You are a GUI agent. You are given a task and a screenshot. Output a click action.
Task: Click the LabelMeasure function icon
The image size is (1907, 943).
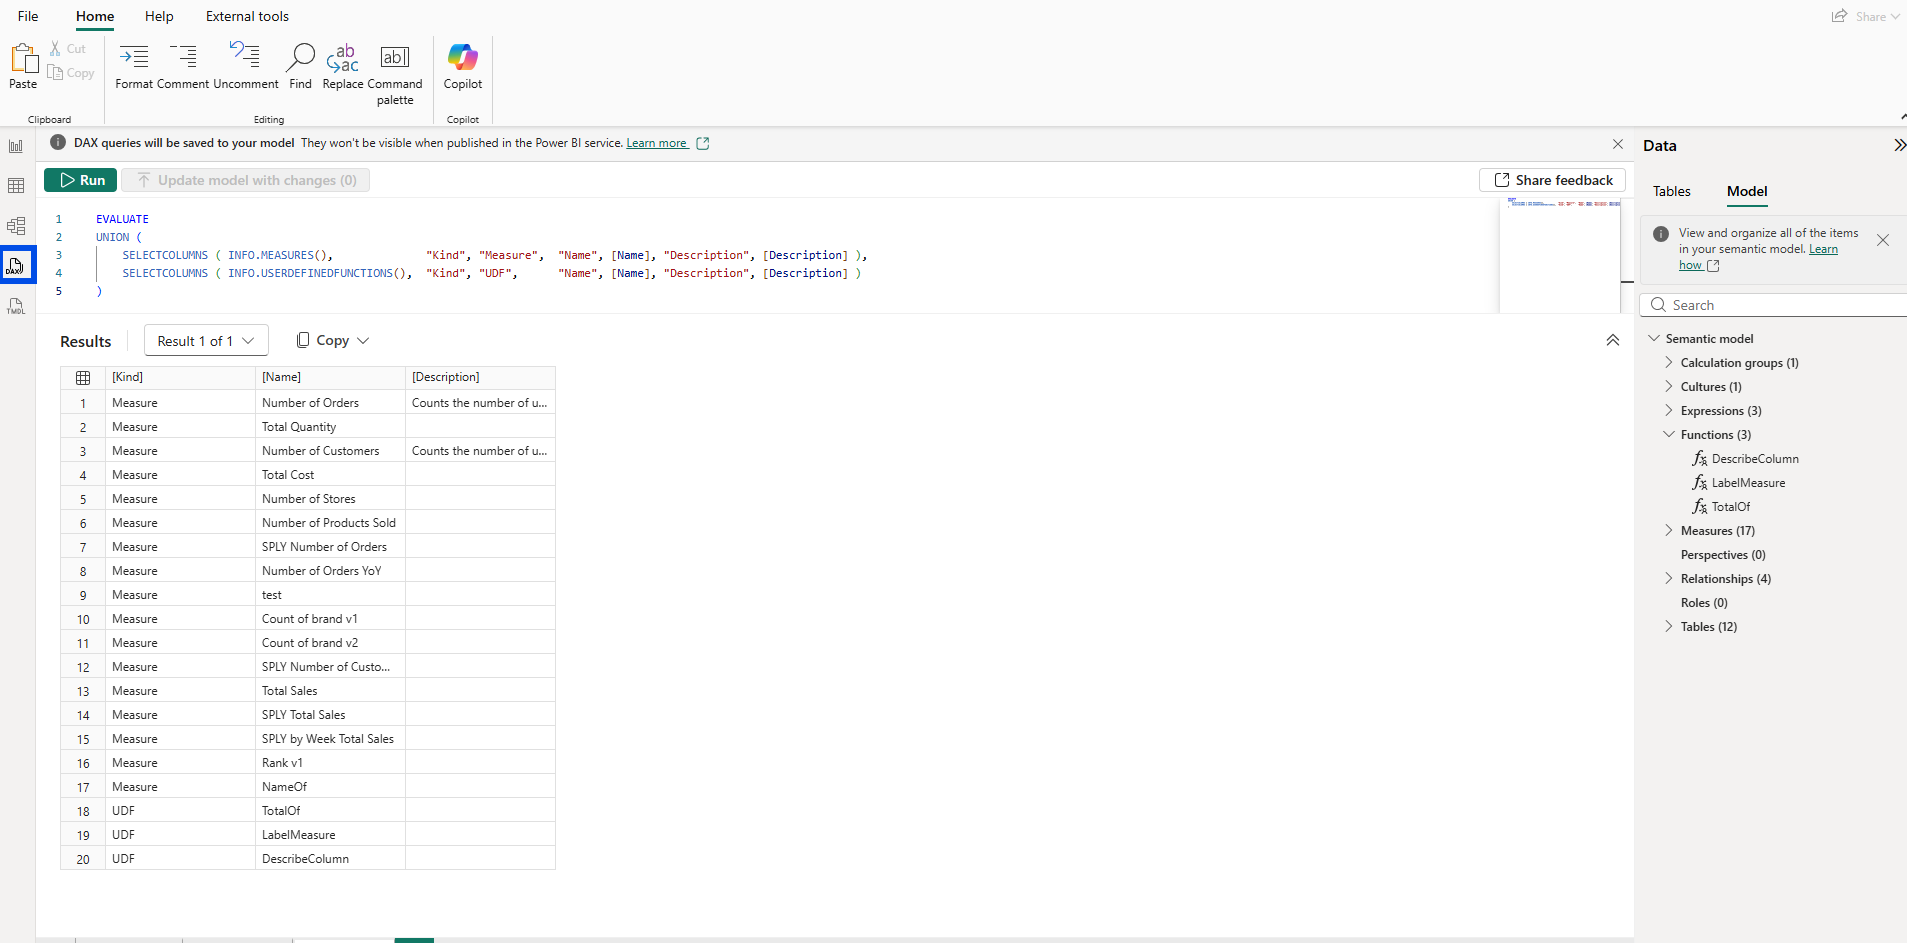click(1699, 482)
